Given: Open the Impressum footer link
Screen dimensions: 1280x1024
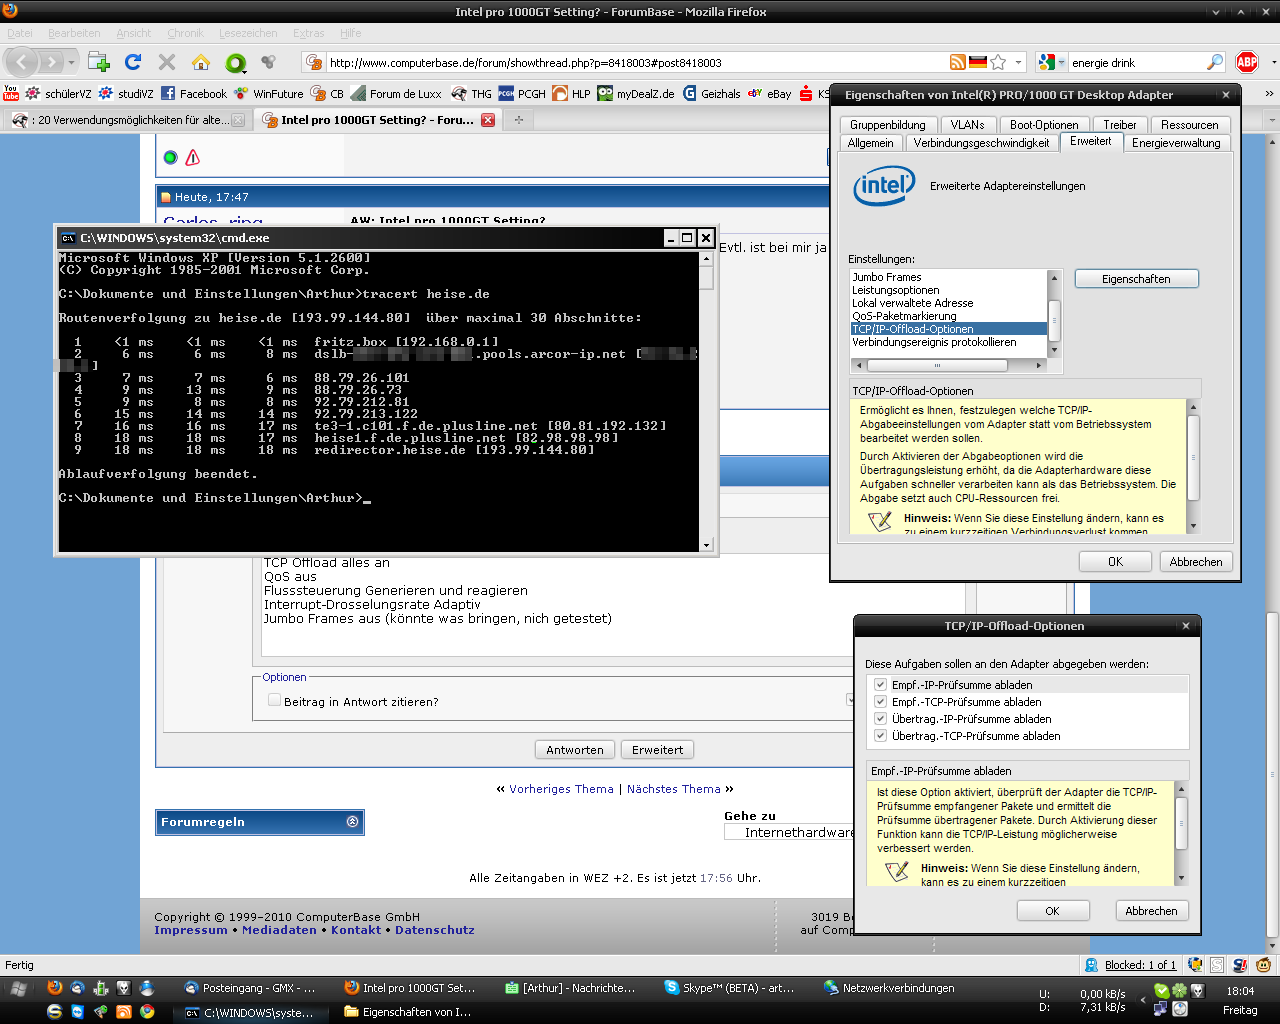Looking at the screenshot, I should pos(191,930).
